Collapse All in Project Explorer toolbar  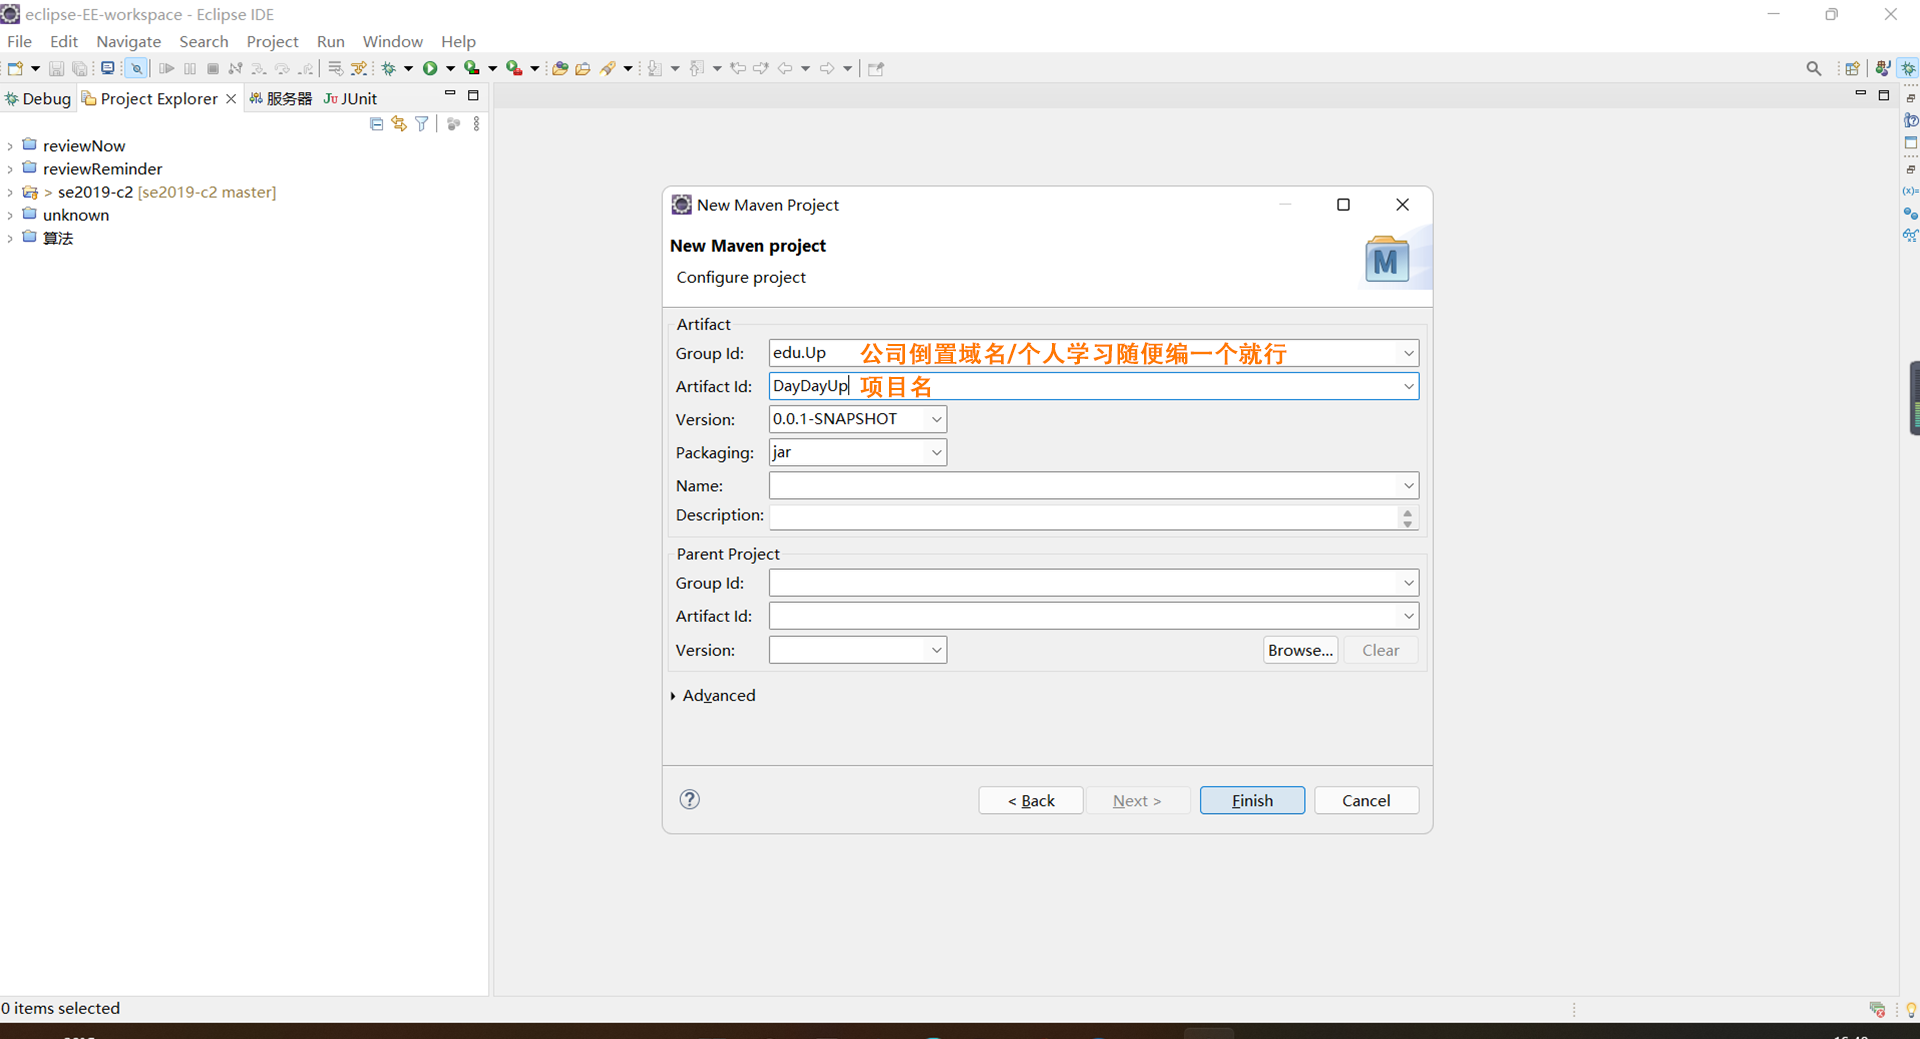(376, 123)
